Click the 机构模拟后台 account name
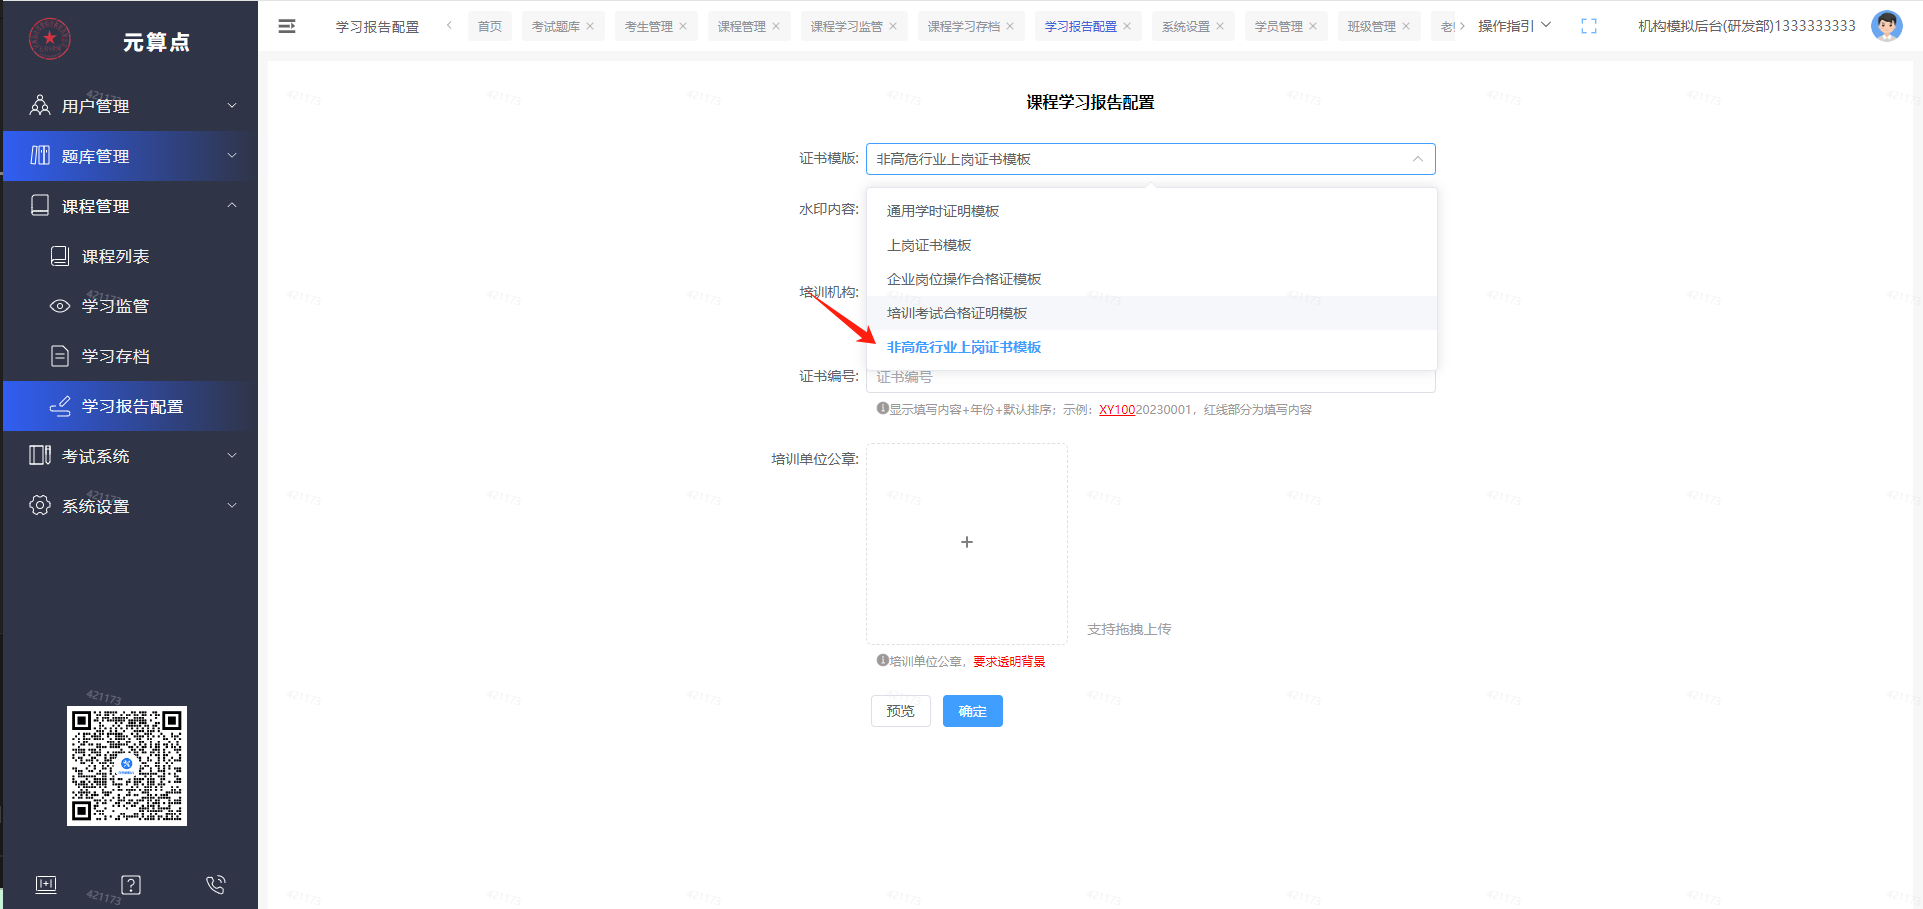 1747,26
